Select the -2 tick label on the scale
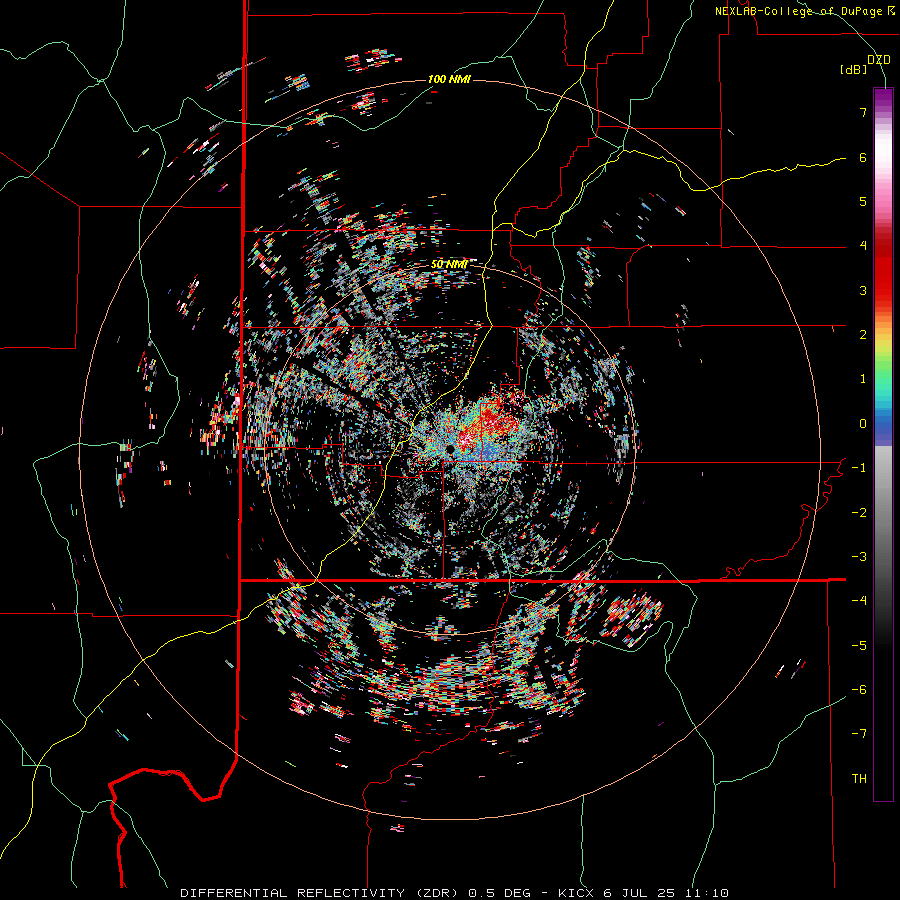The image size is (900, 900). pyautogui.click(x=859, y=513)
